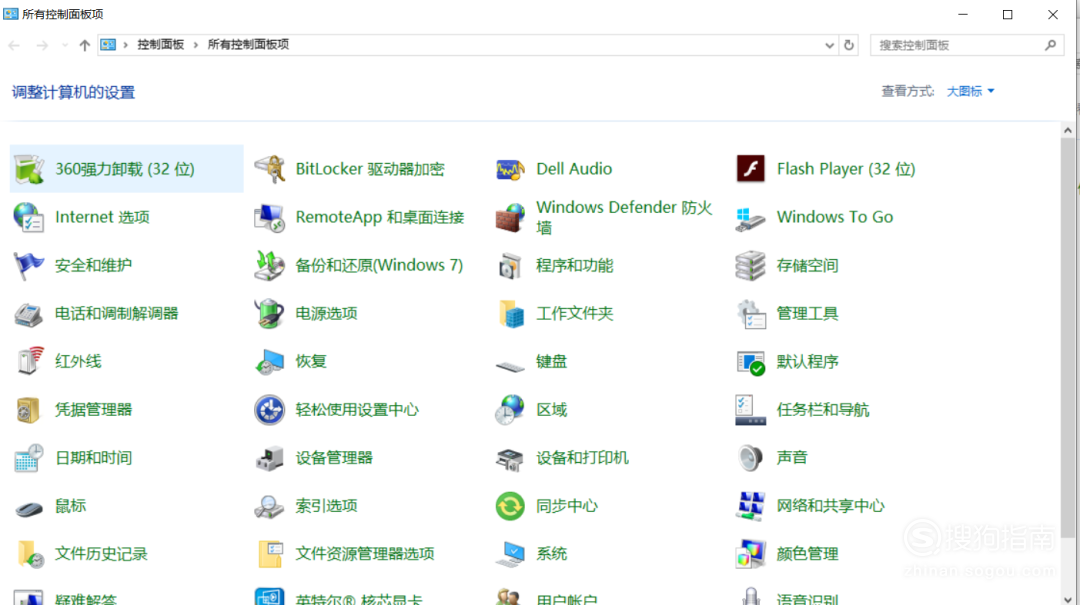Image resolution: width=1080 pixels, height=605 pixels.
Task: Open the 文件历史记录 icon
Action: [x=29, y=554]
